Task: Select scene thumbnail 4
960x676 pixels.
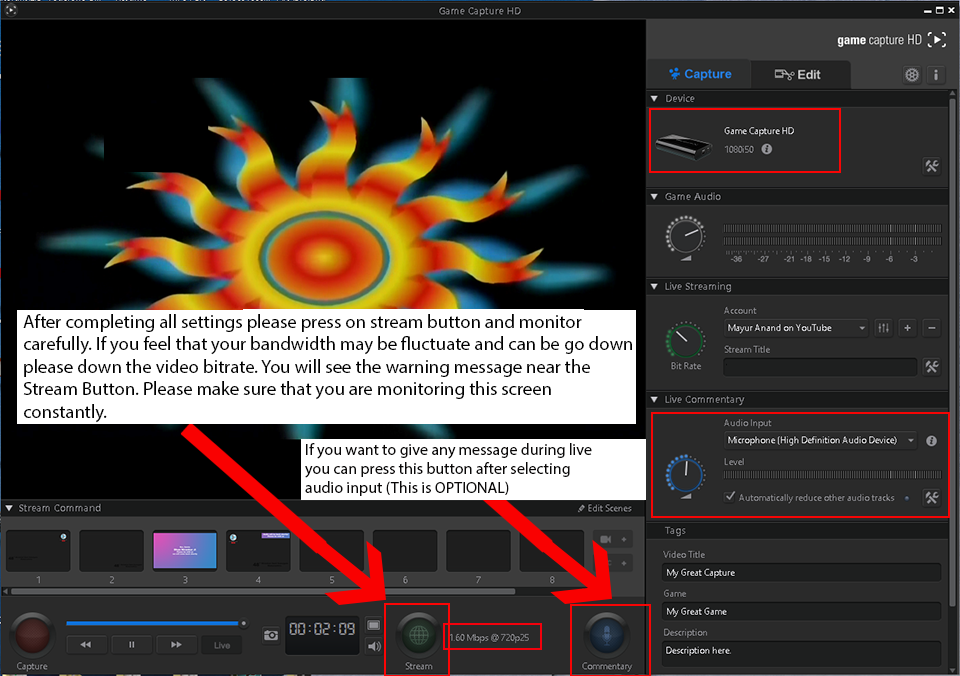Action: pos(258,550)
